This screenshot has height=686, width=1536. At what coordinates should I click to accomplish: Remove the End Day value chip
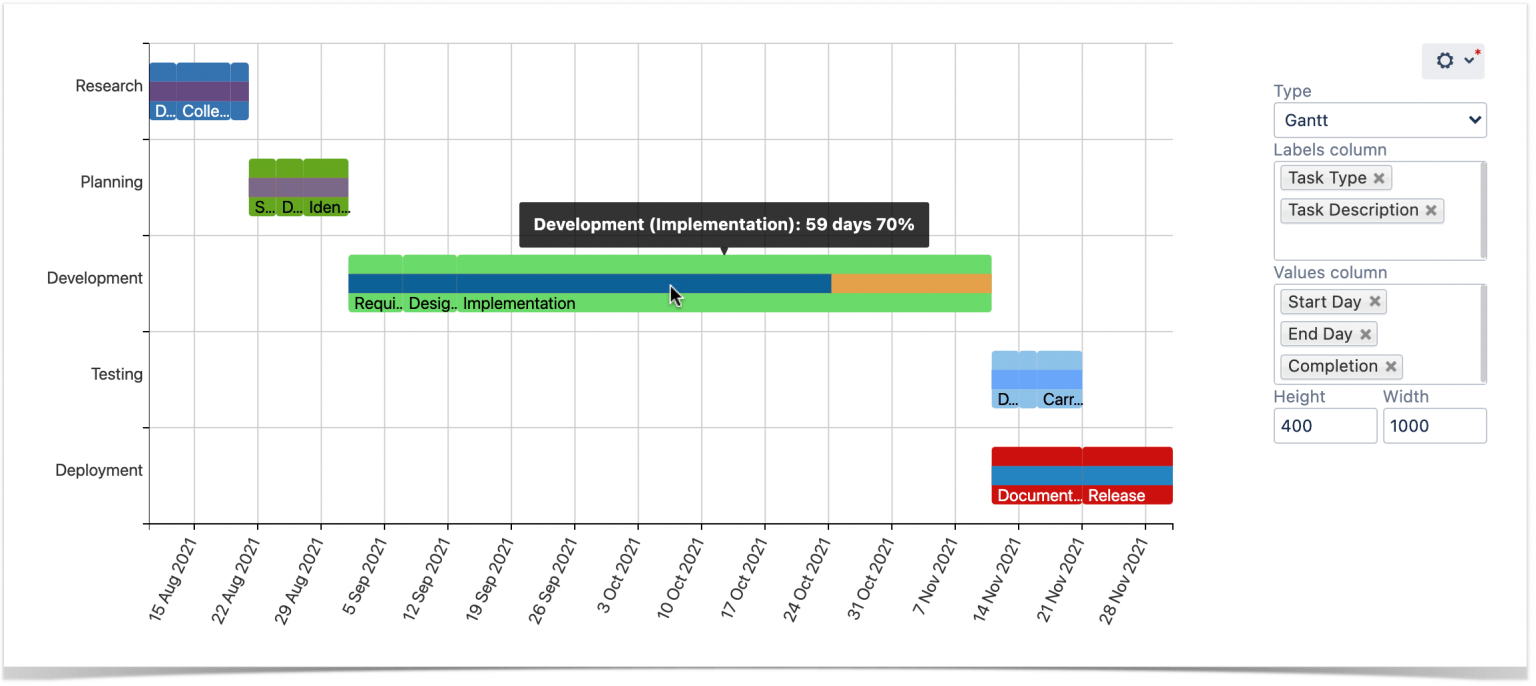[x=1366, y=333]
